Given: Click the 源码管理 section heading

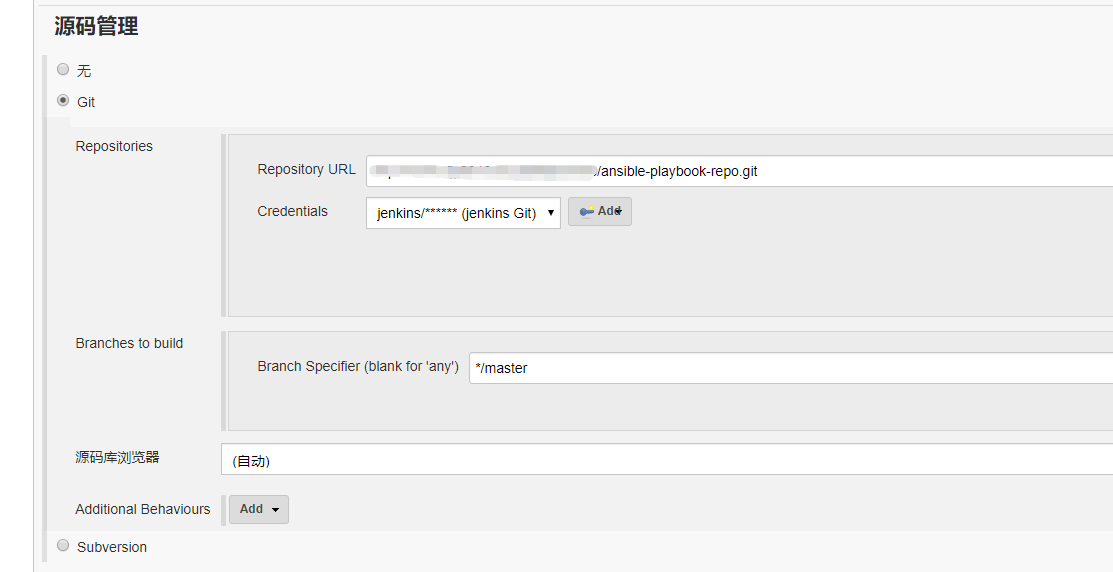Looking at the screenshot, I should tap(96, 27).
